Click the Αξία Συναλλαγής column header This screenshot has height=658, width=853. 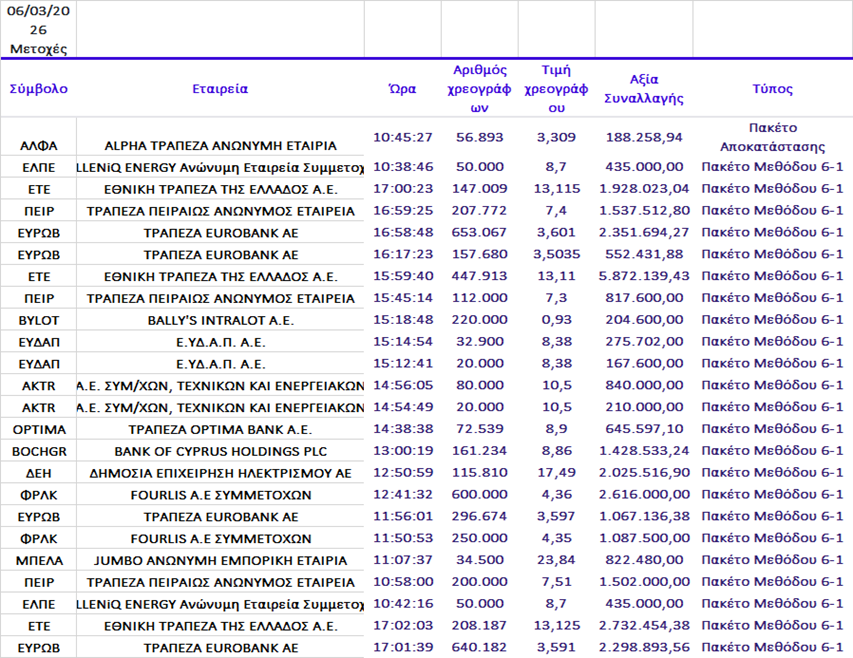pos(644,89)
